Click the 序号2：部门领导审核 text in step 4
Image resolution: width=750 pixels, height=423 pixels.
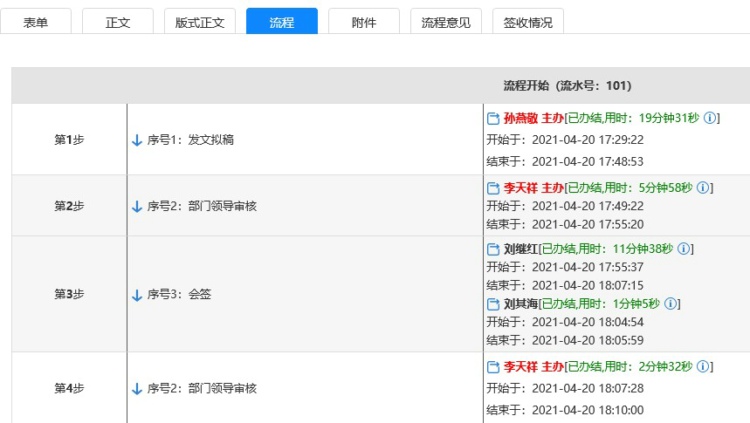202,388
